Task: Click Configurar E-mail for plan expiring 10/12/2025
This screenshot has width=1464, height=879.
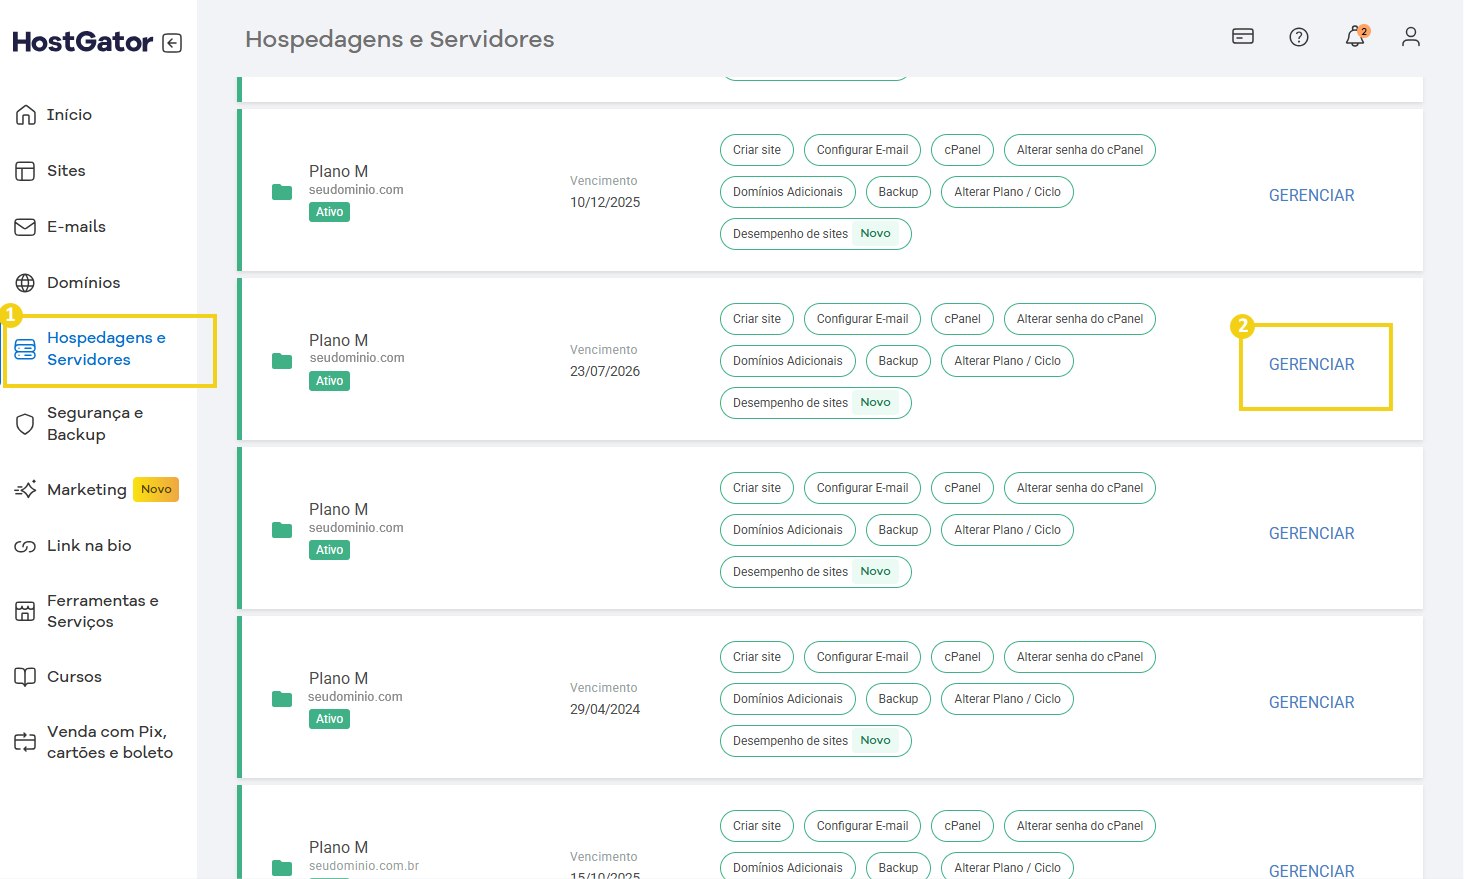Action: [x=862, y=150]
